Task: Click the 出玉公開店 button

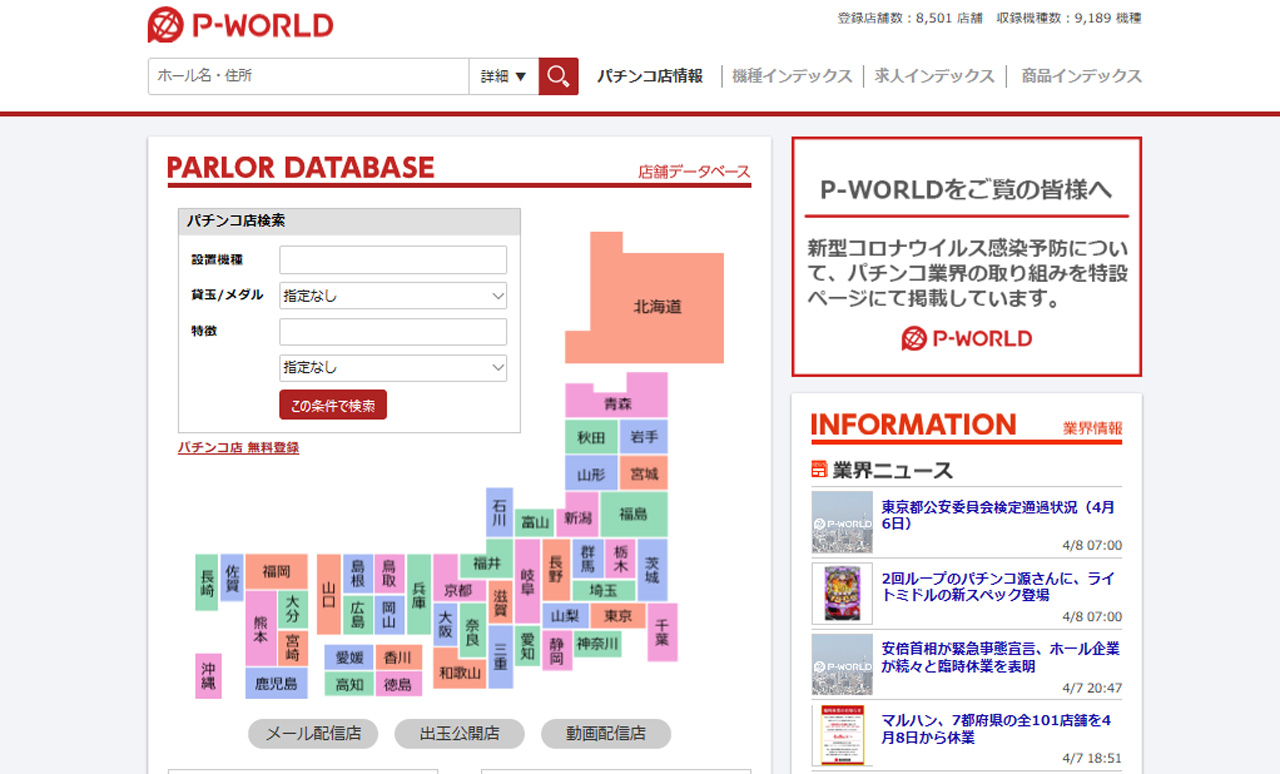Action: click(459, 733)
